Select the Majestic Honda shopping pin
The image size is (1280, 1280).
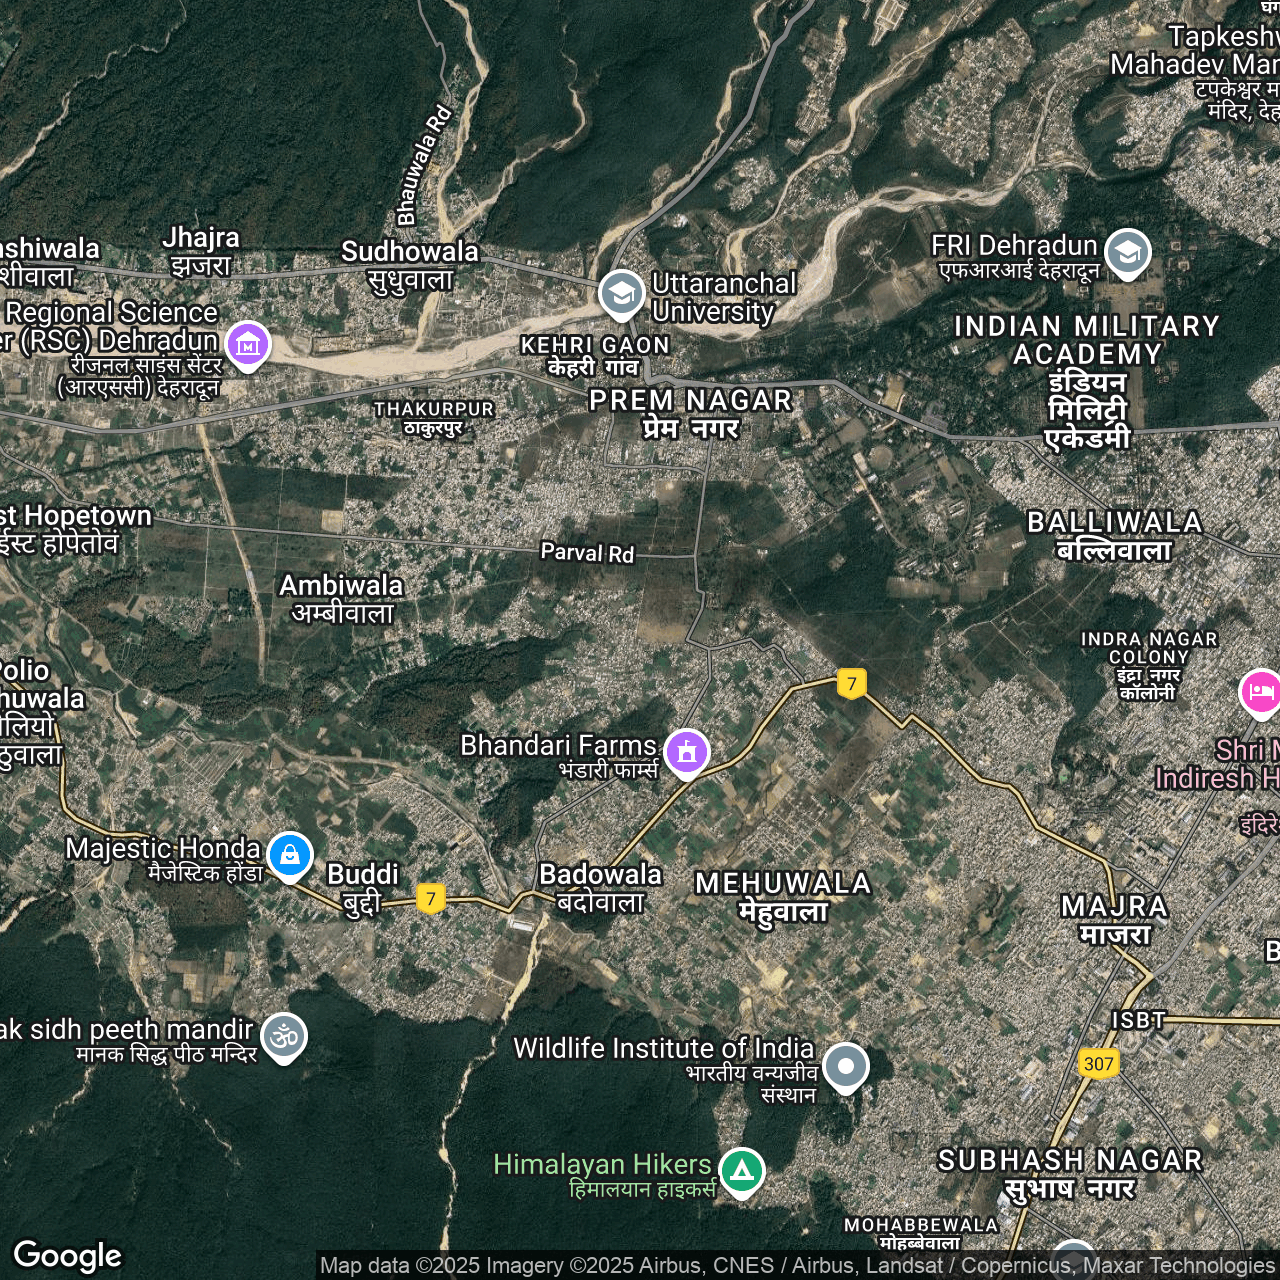pyautogui.click(x=290, y=856)
